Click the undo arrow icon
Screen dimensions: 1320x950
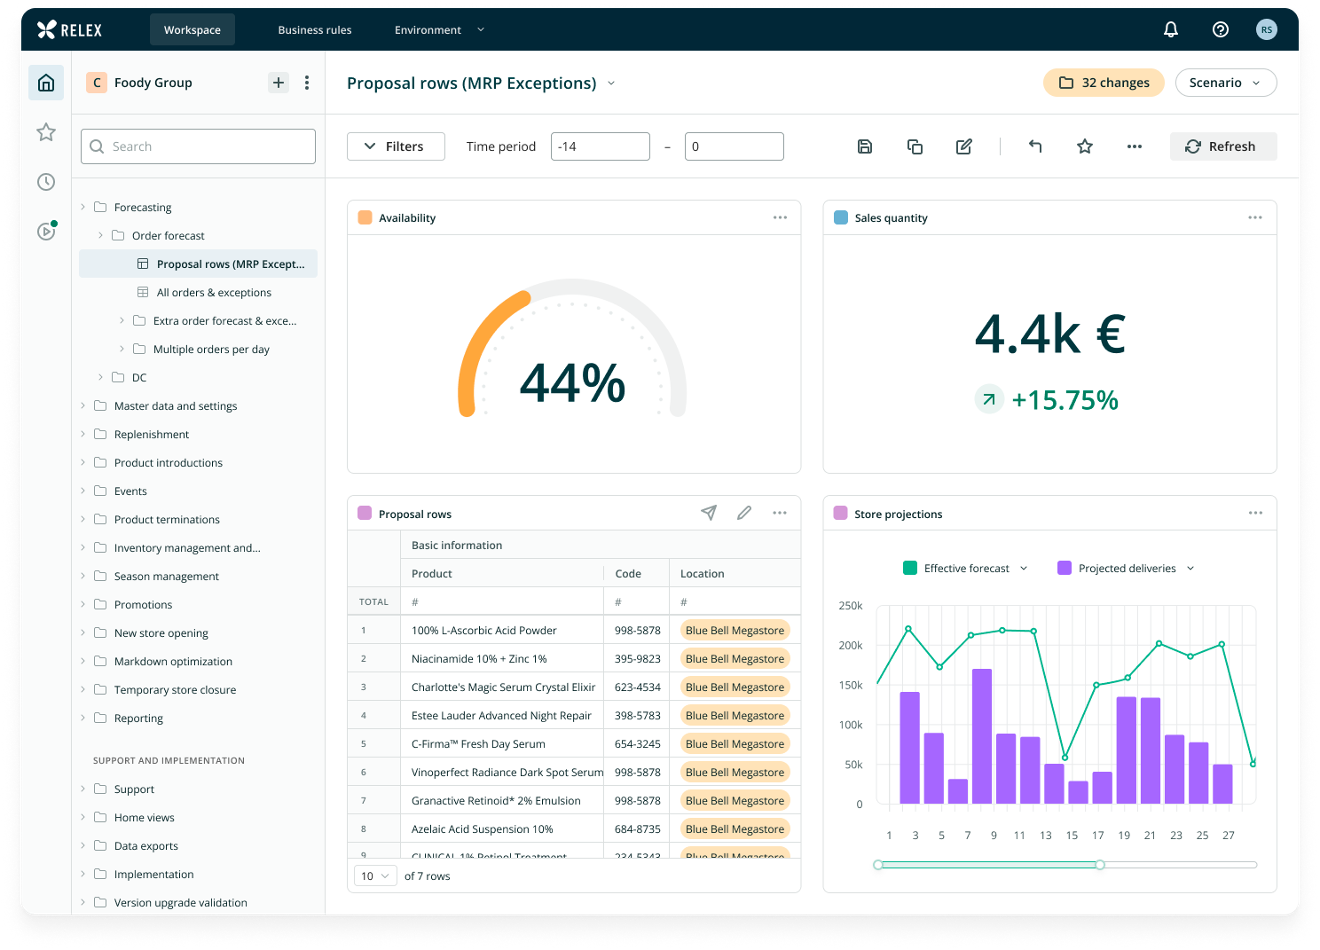pyautogui.click(x=1035, y=146)
